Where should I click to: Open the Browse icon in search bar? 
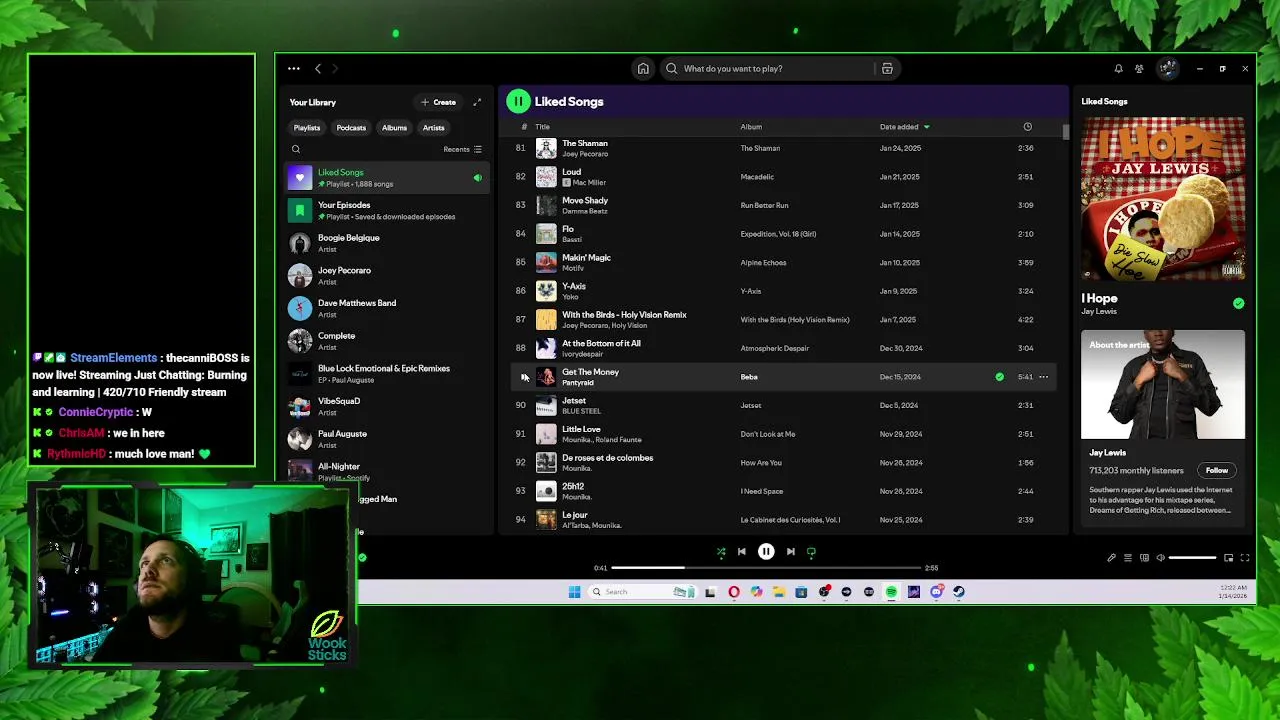tap(887, 69)
